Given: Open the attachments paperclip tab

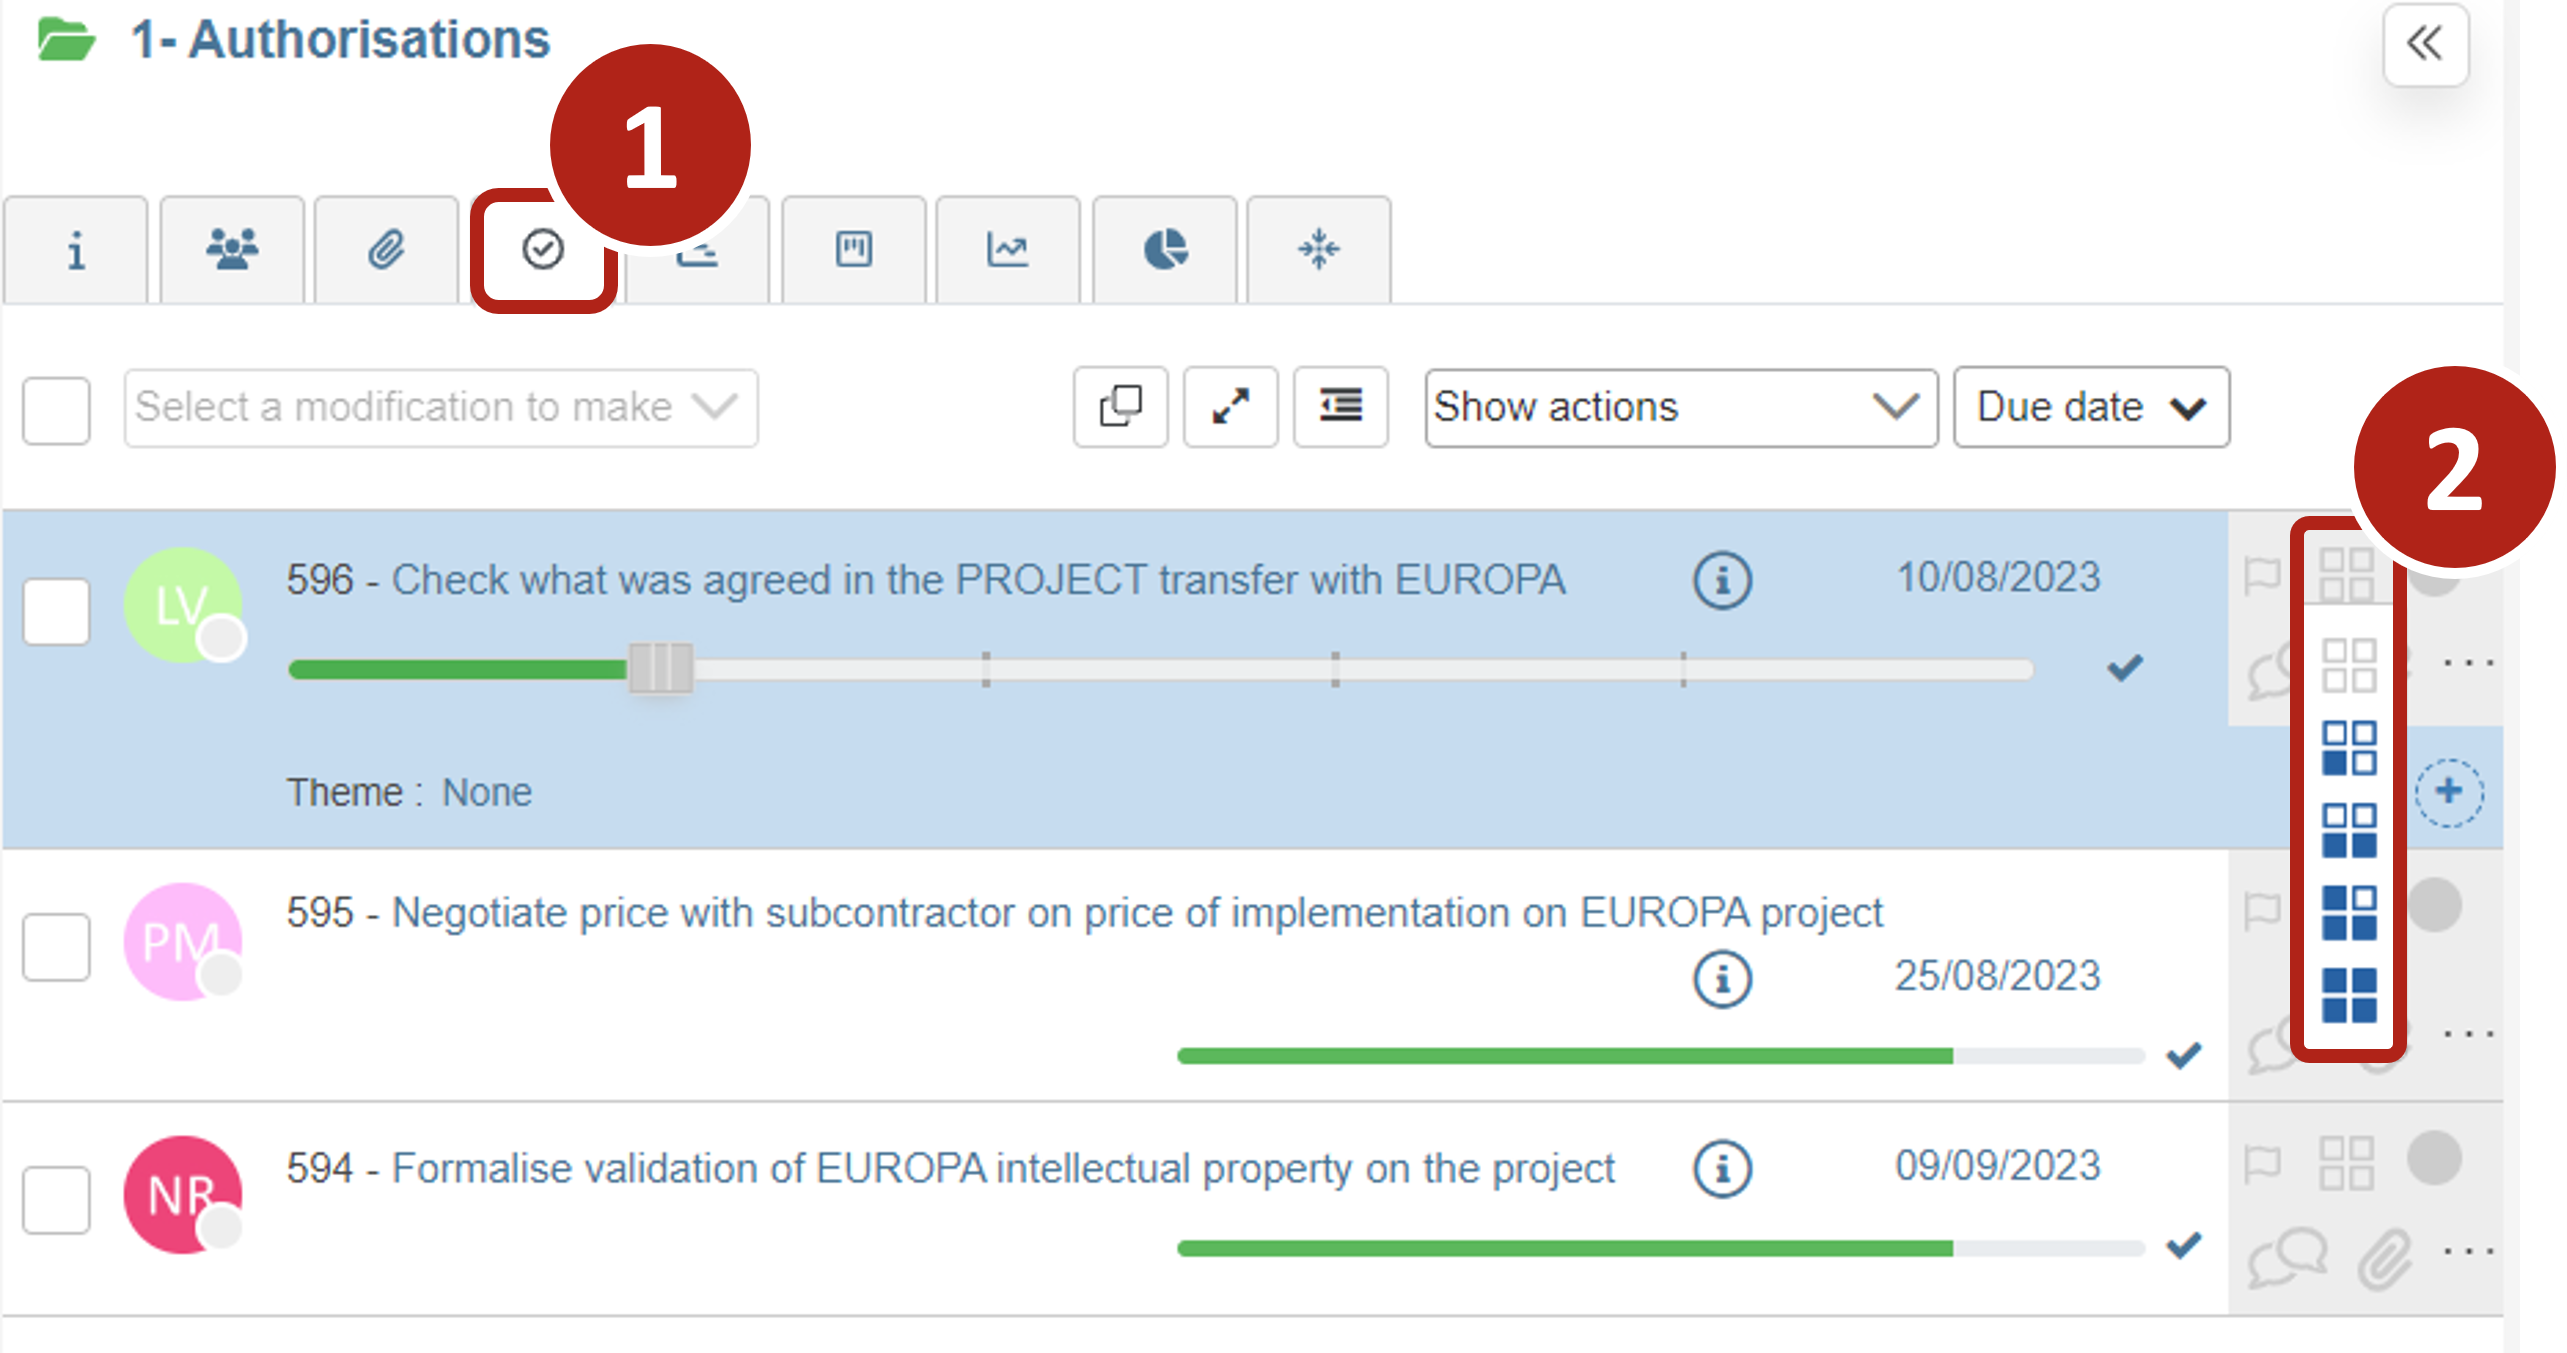Looking at the screenshot, I should click(387, 250).
